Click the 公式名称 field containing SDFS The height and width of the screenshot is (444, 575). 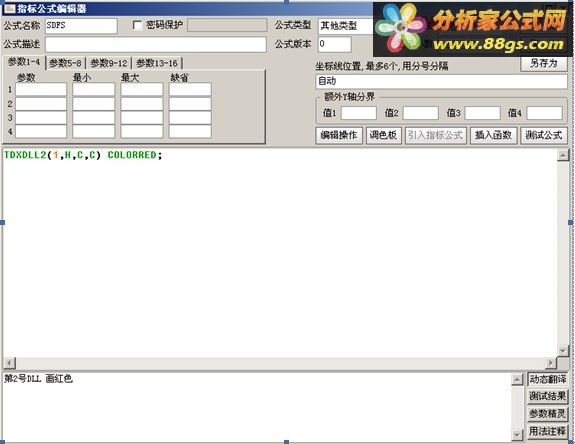[x=81, y=26]
